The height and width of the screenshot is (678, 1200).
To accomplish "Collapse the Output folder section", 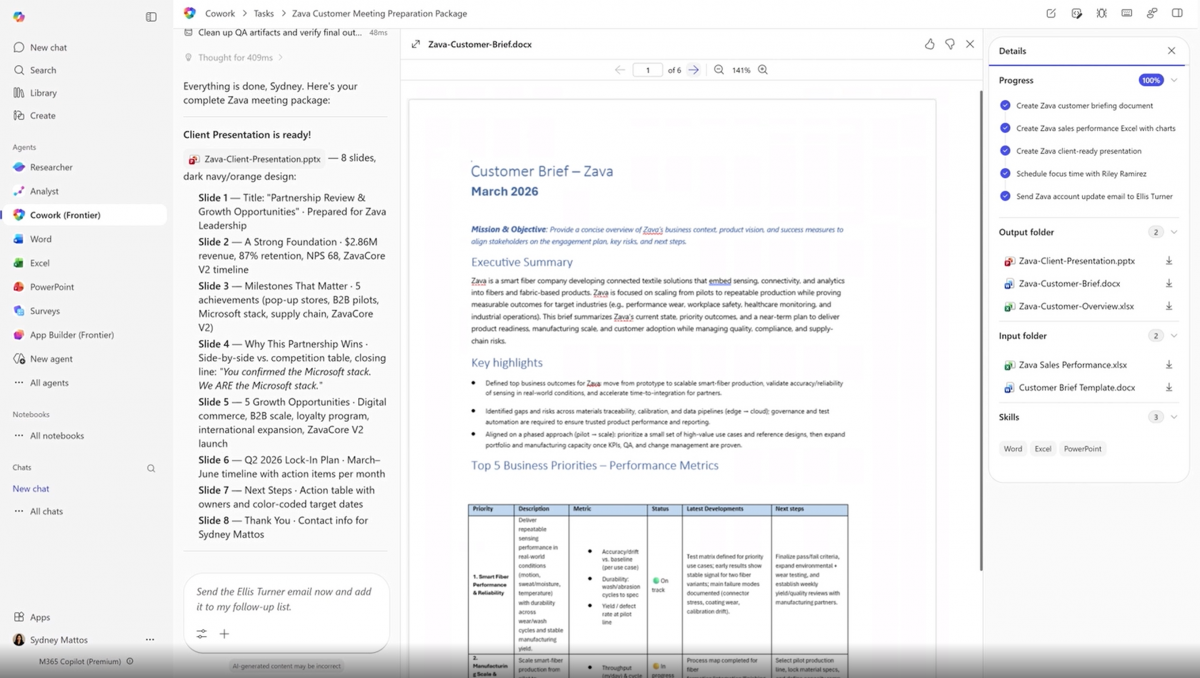I will point(1173,232).
